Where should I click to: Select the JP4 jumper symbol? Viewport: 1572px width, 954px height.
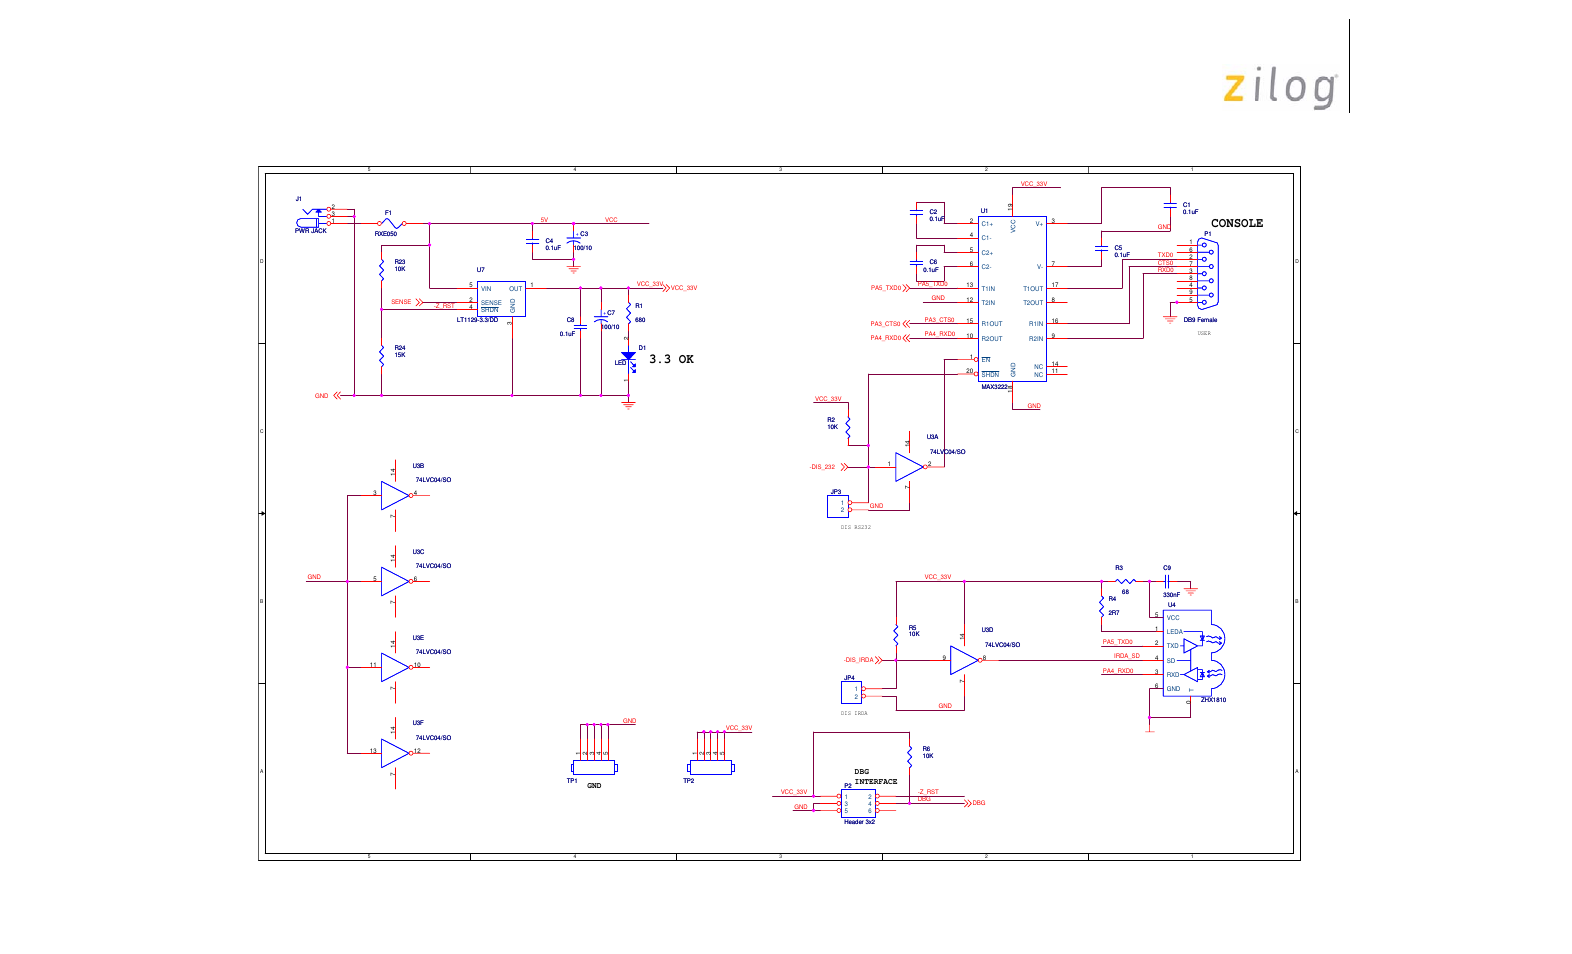852,692
